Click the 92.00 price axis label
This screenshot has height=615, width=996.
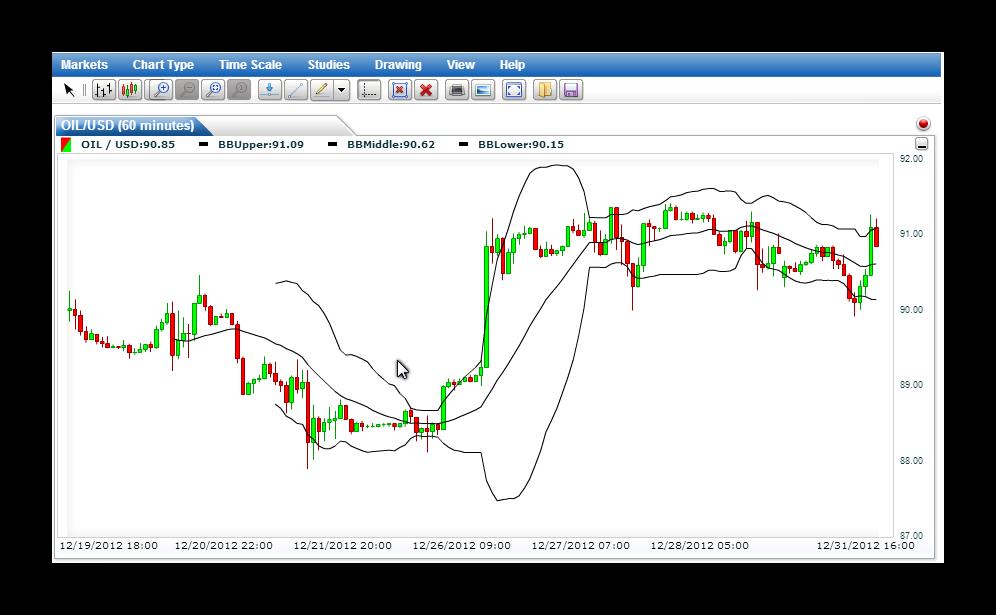(912, 159)
